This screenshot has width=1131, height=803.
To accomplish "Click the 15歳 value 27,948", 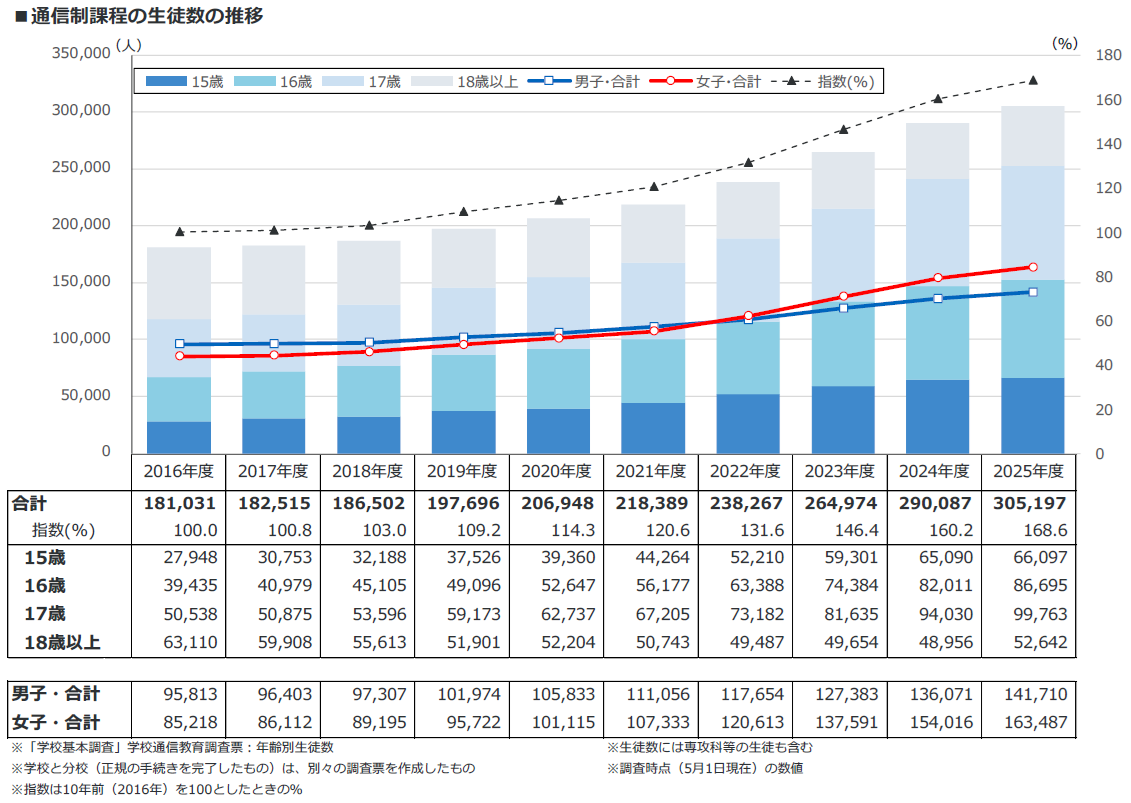I will [190, 558].
